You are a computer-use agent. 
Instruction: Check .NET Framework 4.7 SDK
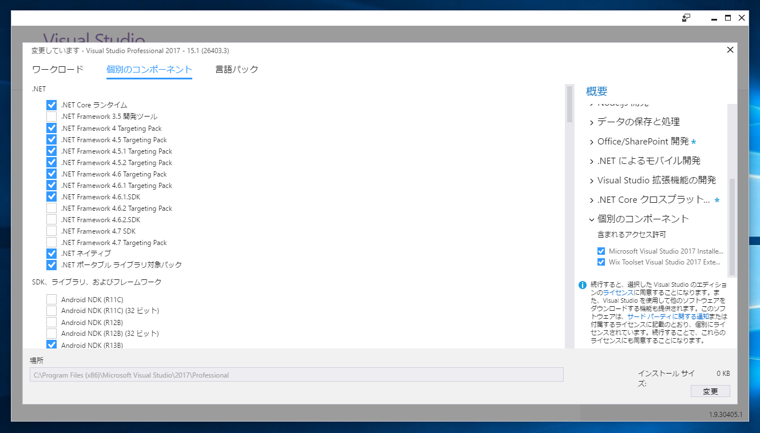(x=51, y=231)
